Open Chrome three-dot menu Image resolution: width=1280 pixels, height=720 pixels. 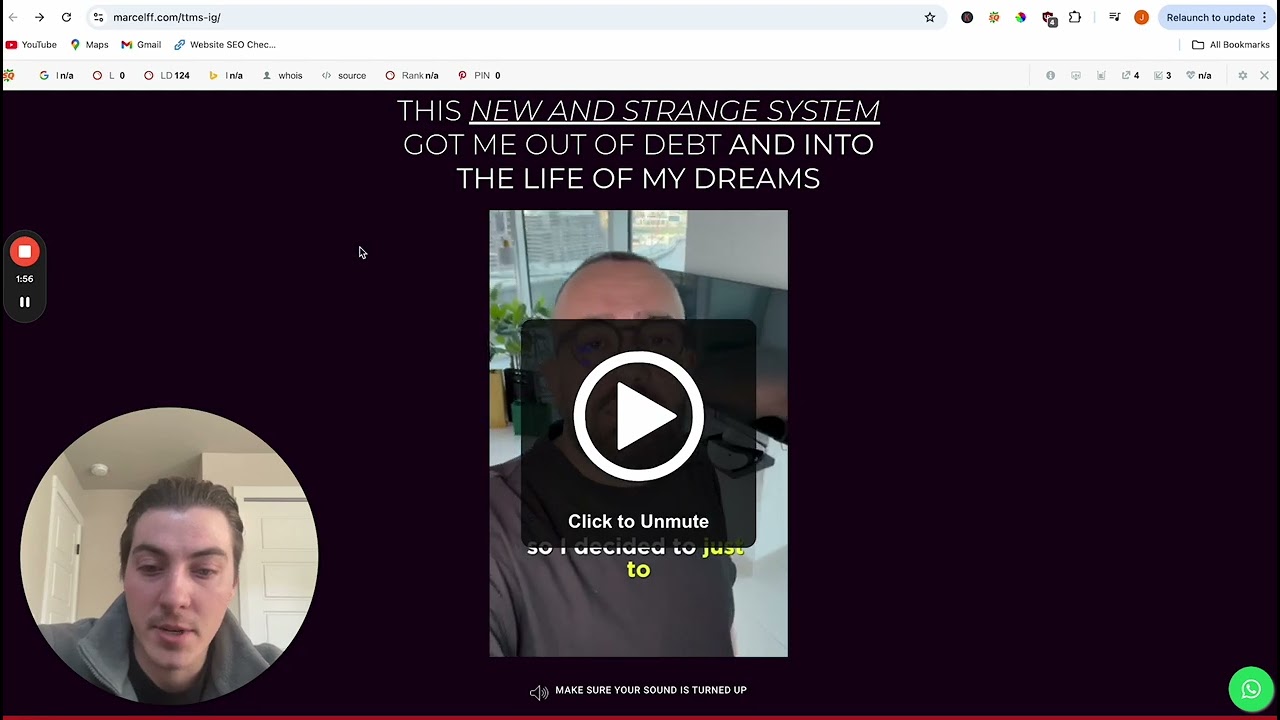point(1264,17)
